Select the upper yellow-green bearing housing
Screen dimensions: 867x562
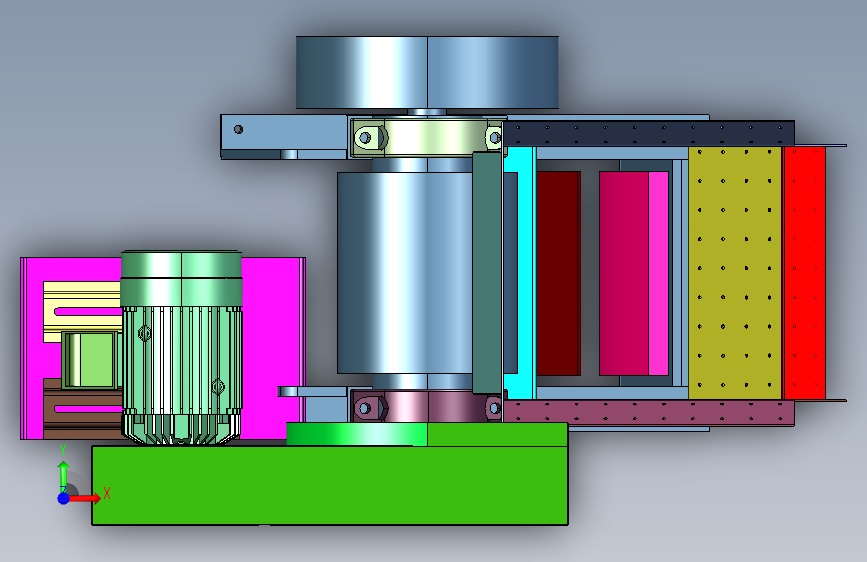pyautogui.click(x=429, y=137)
